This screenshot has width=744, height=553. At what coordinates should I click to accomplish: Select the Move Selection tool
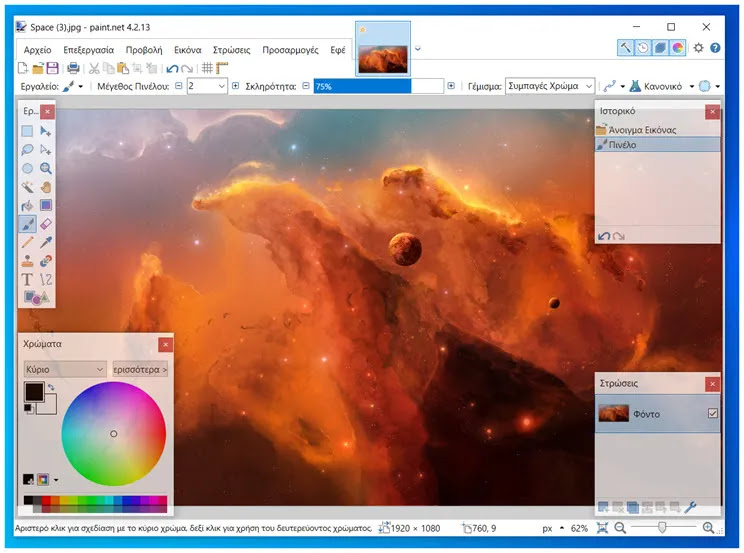tap(46, 150)
